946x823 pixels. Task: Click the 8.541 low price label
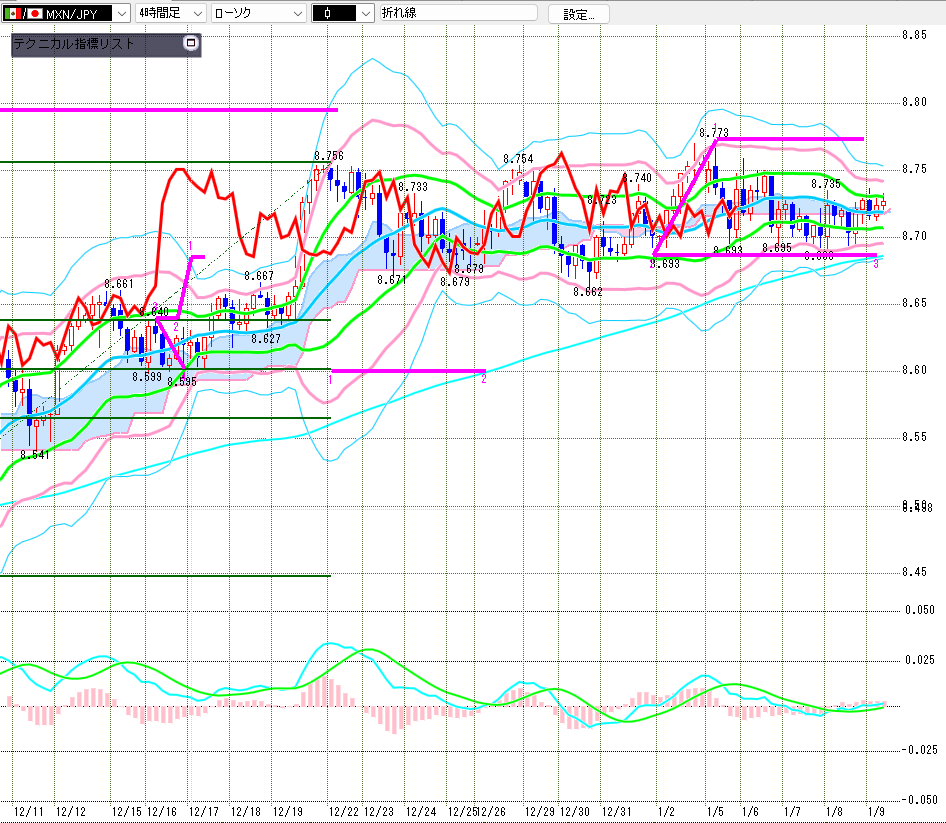coord(34,456)
